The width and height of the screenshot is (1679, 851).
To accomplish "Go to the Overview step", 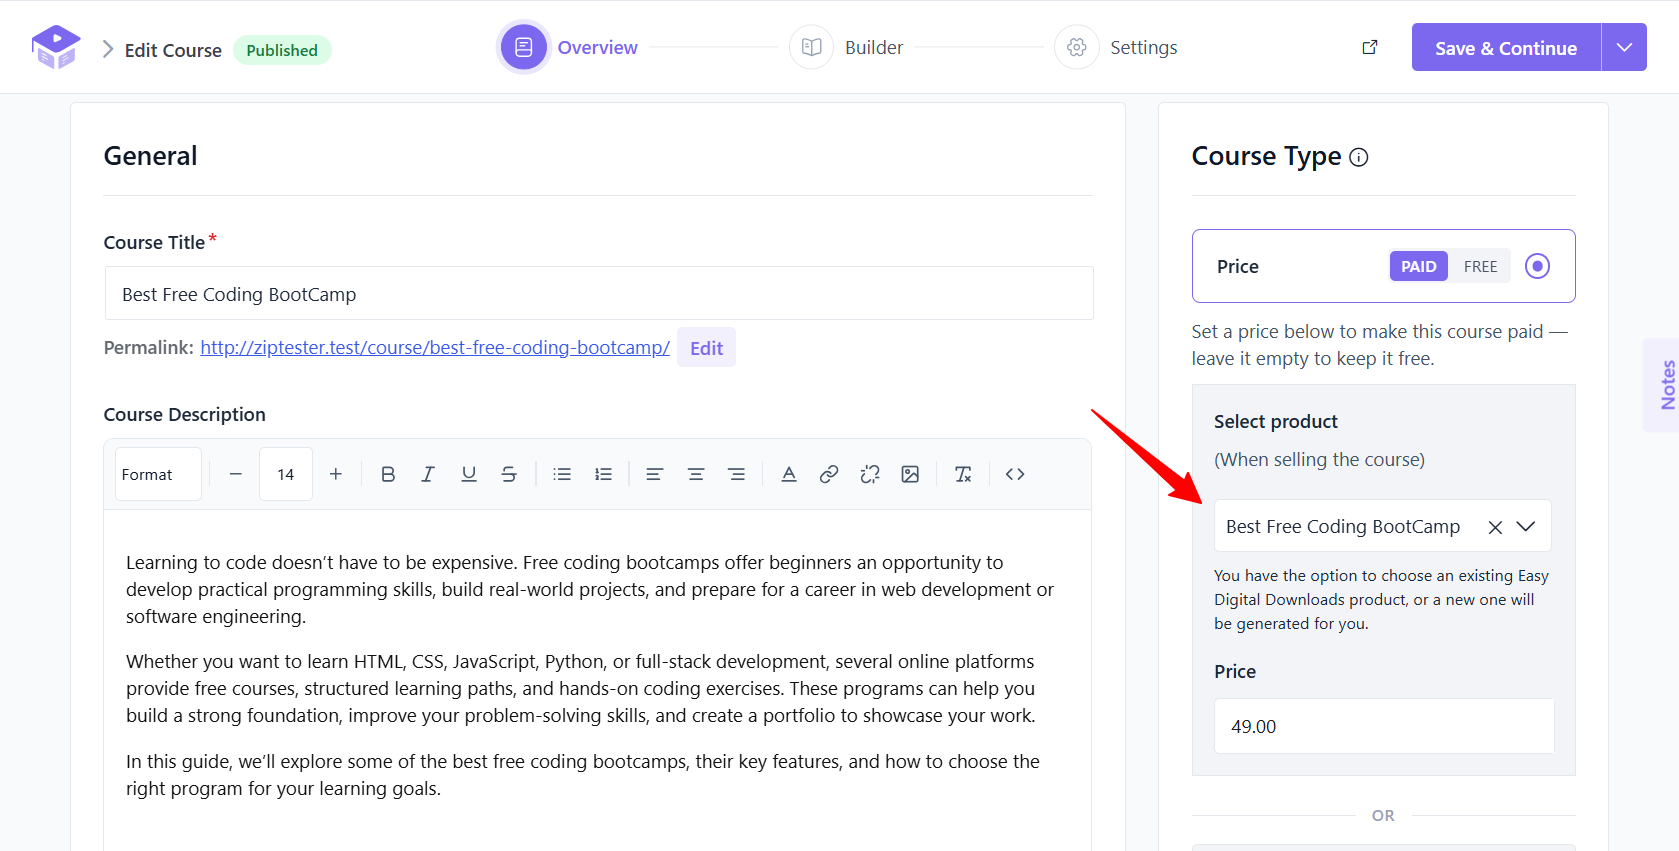I will (568, 47).
